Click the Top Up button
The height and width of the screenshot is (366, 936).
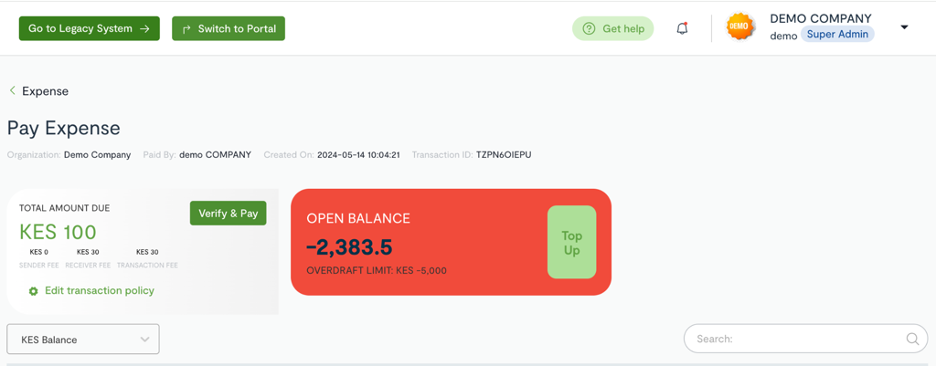pos(572,242)
